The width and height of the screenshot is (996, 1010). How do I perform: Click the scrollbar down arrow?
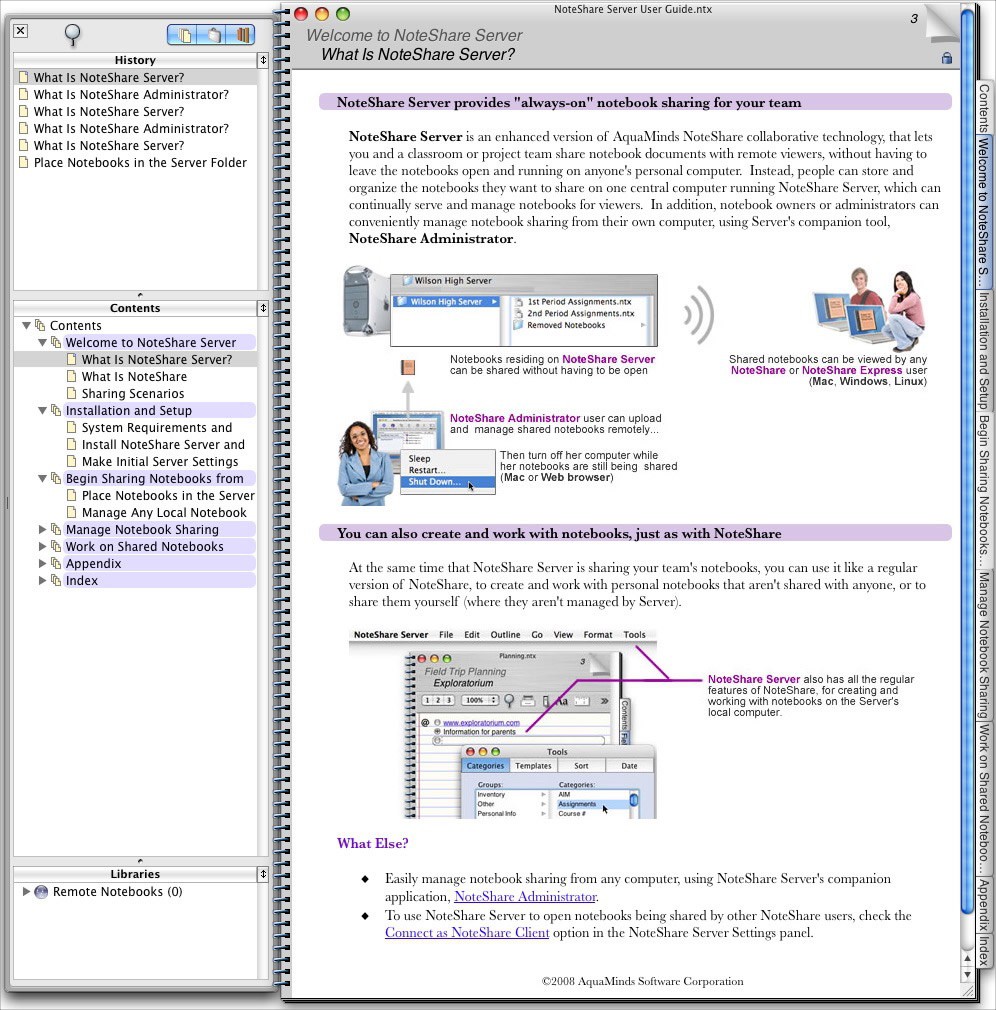966,975
